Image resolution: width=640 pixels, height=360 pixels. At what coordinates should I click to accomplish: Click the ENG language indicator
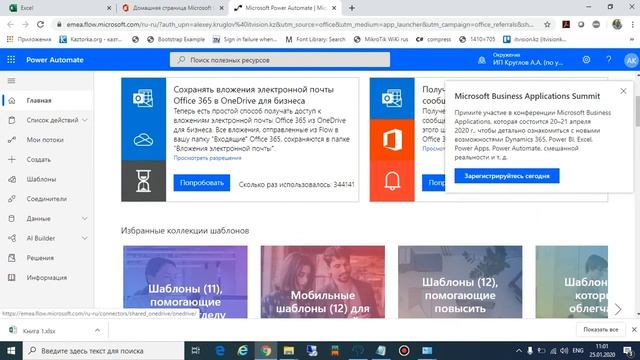(x=578, y=351)
